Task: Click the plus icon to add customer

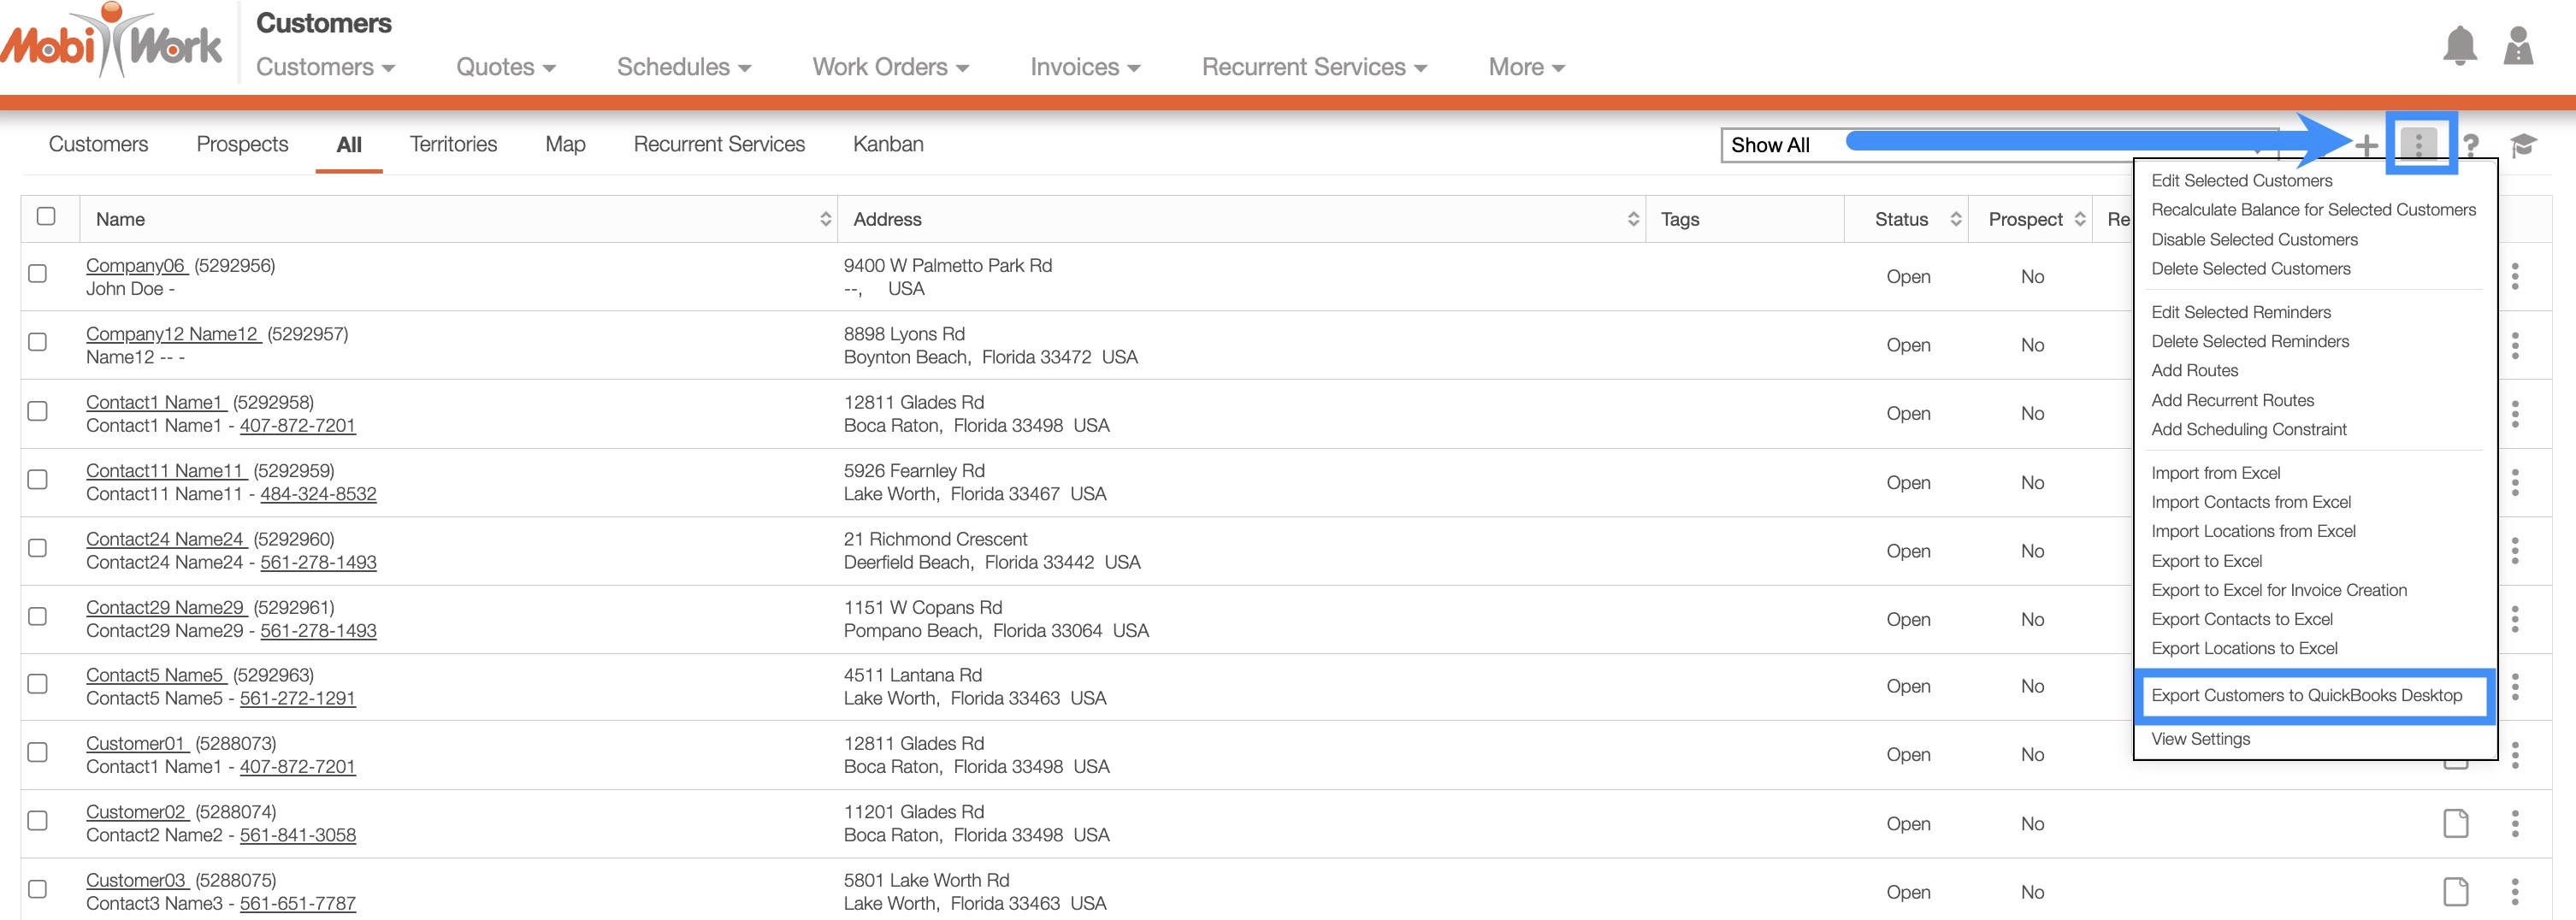Action: (2366, 146)
